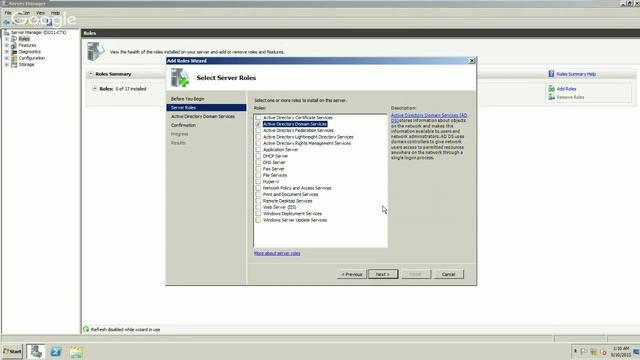Viewport: 640px width, 360px height.
Task: Check Active Directory Lightweight Directory Services
Action: coord(258,137)
